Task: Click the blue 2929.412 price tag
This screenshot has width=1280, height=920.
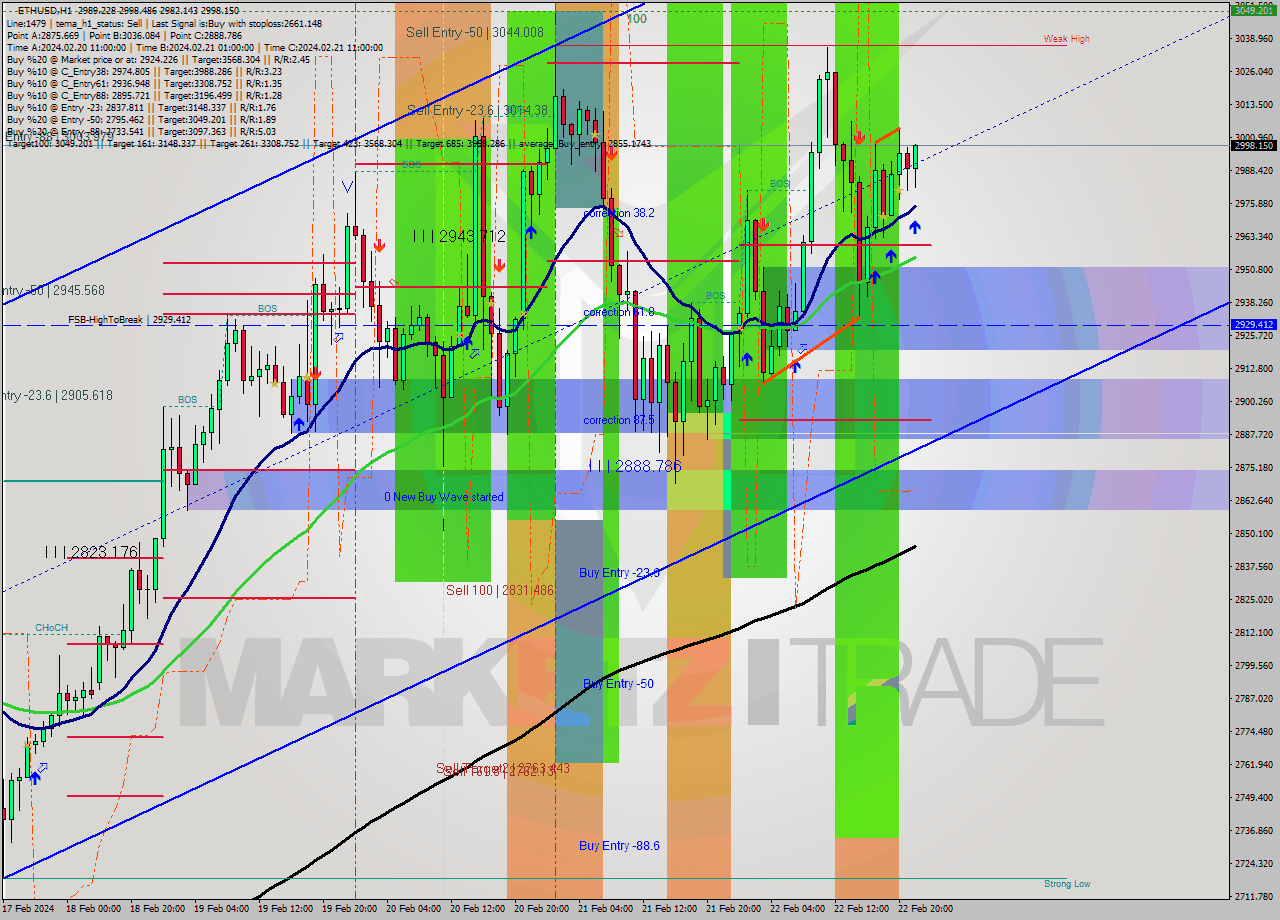Action: pos(1254,325)
